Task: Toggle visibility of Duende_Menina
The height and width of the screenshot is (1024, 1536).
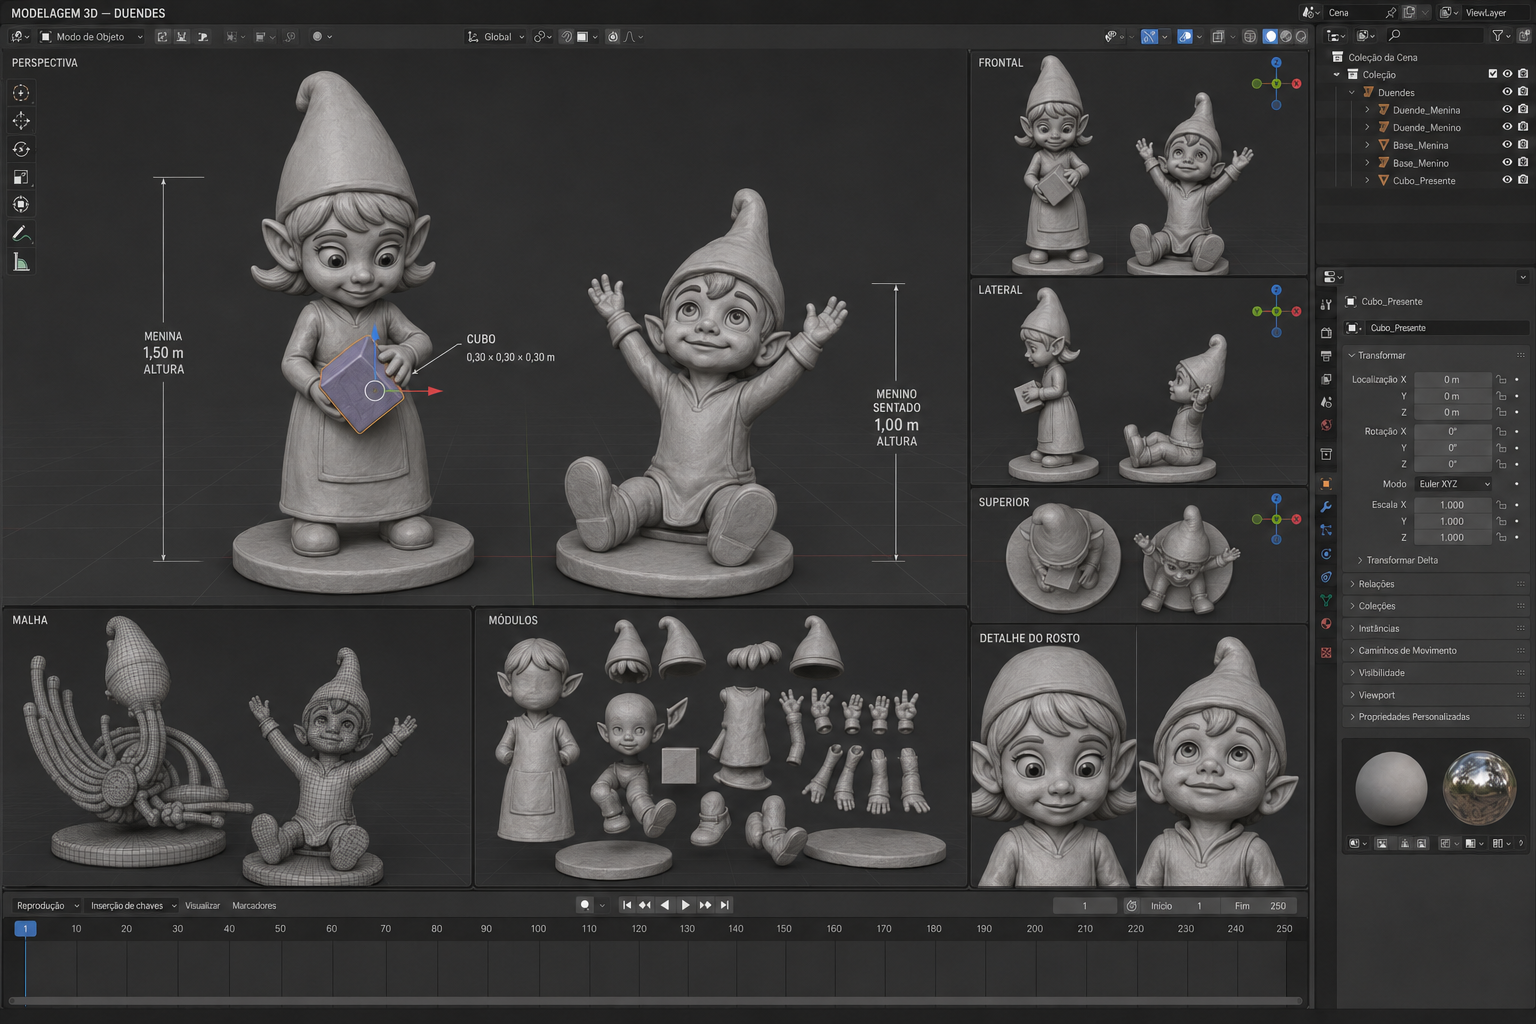Action: (x=1507, y=110)
